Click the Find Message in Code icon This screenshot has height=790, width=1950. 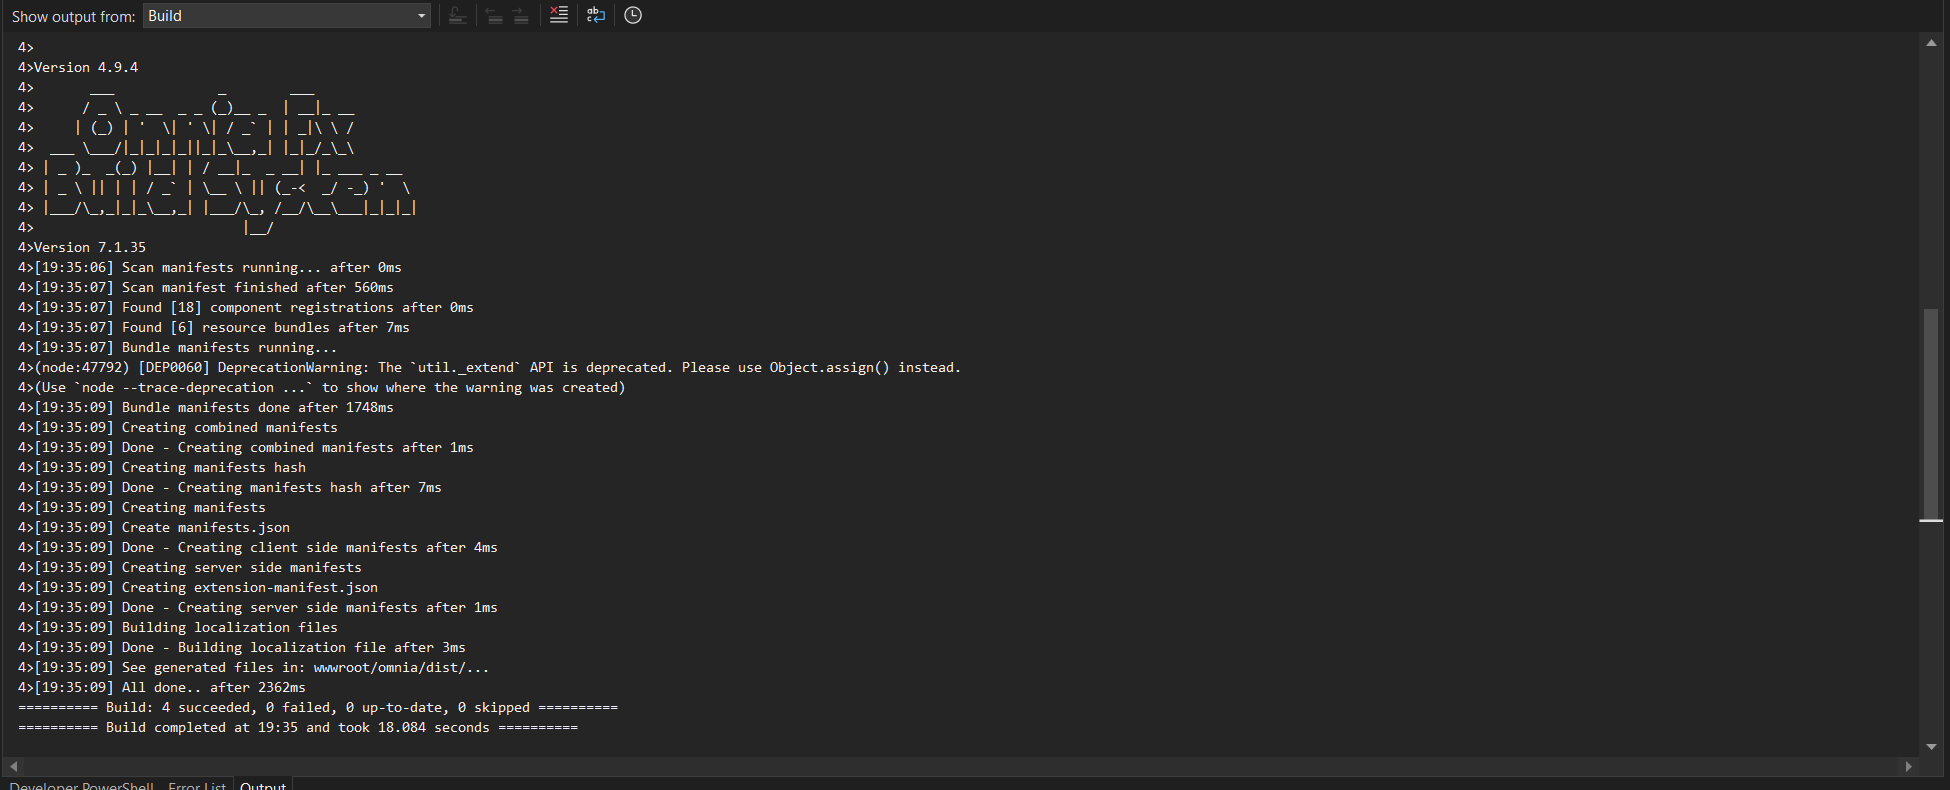(x=457, y=15)
